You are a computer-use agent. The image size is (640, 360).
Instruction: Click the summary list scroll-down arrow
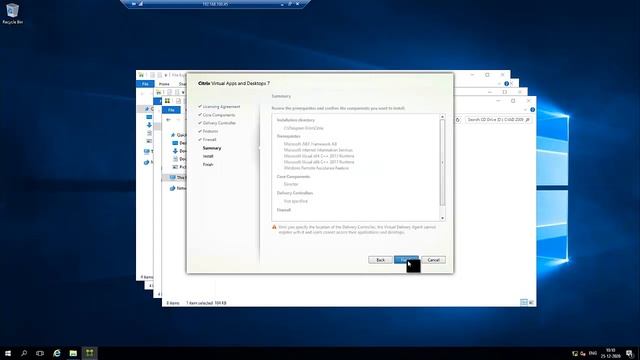442,218
